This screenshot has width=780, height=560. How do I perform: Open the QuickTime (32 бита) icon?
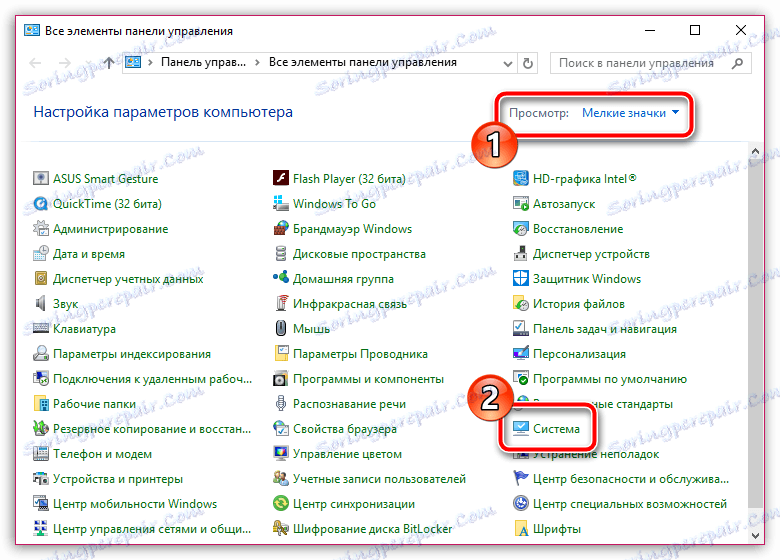pos(40,203)
